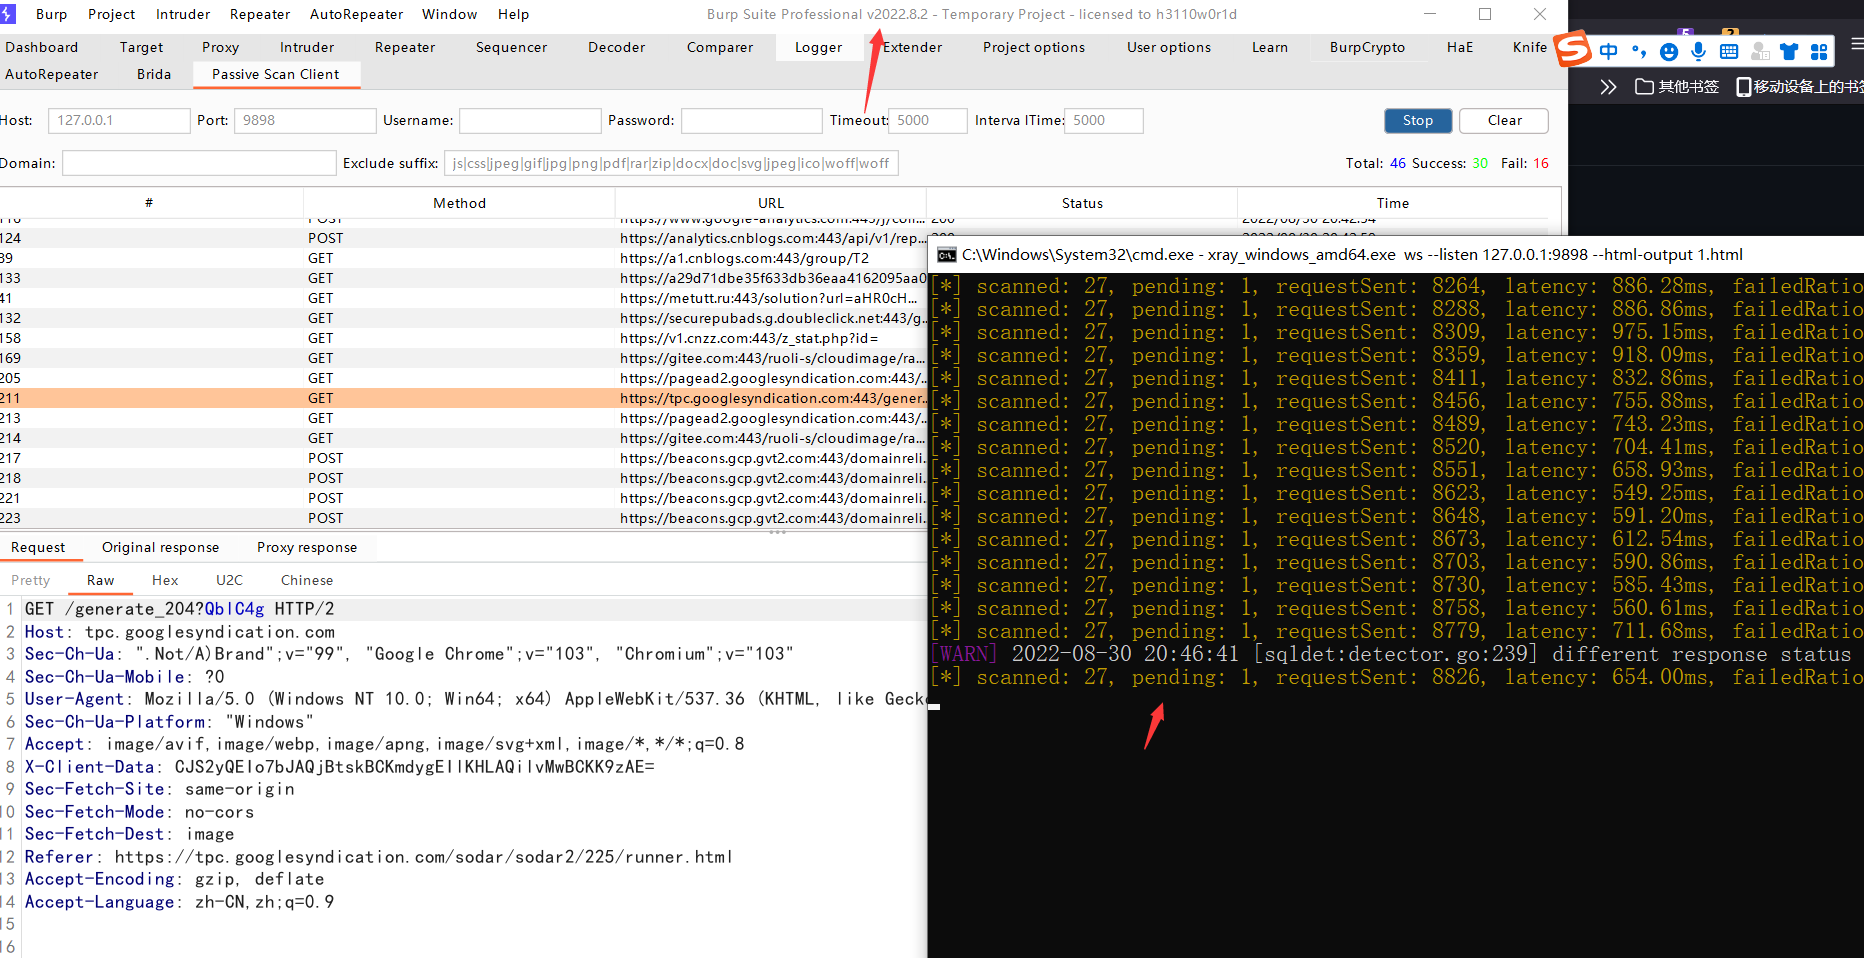The height and width of the screenshot is (958, 1864).
Task: Open the AutoRepeater menu in menu bar
Action: 356,14
